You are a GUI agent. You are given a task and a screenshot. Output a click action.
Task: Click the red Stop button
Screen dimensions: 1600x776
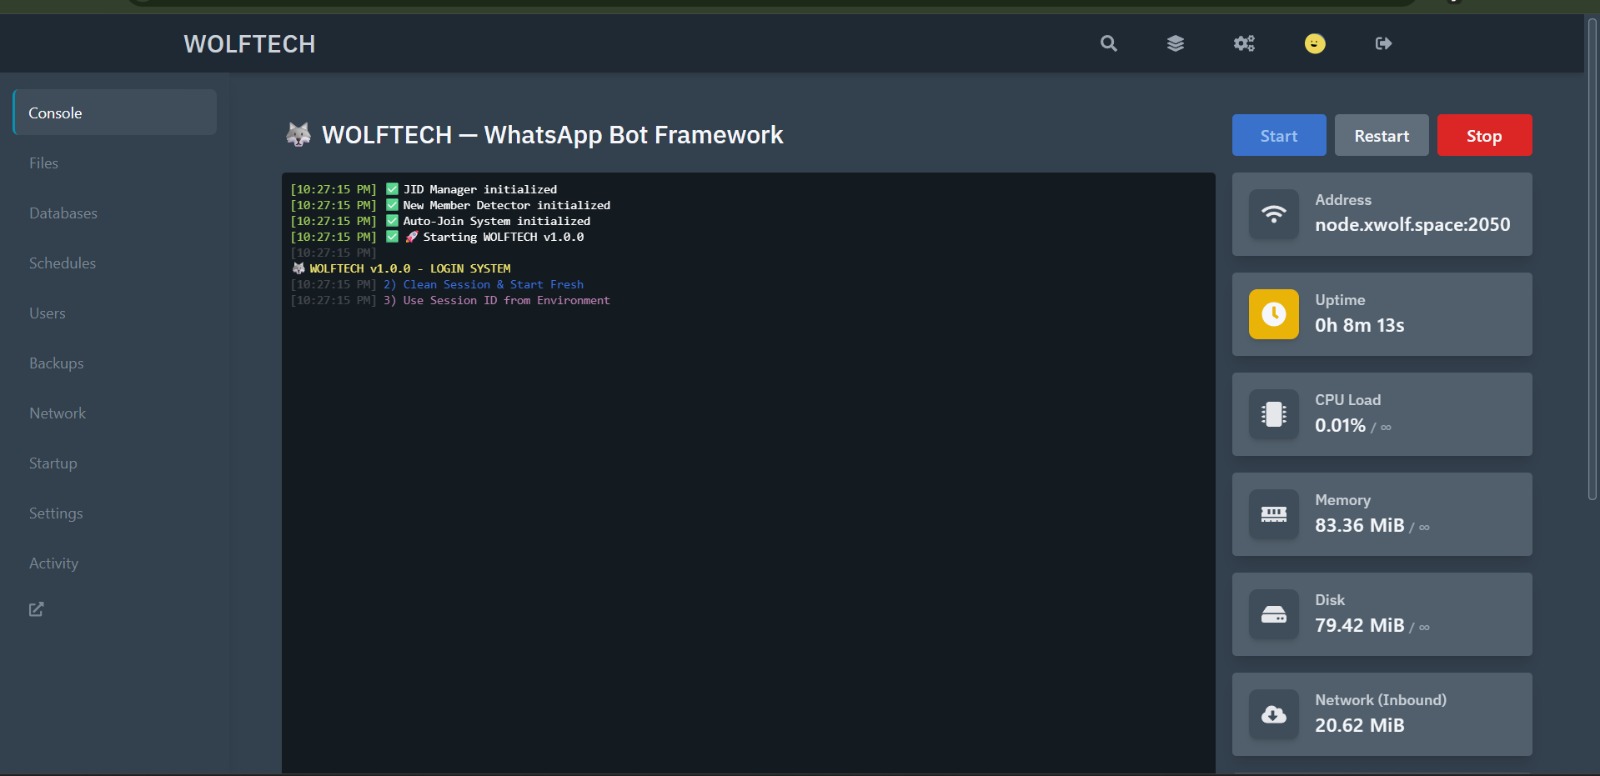pos(1484,135)
